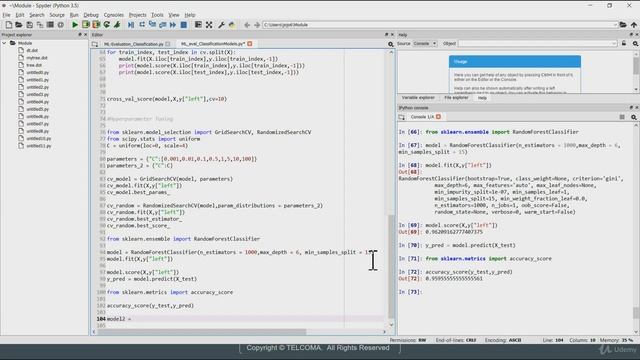This screenshot has width=640, height=360.
Task: Go back to previous cursor position
Action: [x=247, y=25]
